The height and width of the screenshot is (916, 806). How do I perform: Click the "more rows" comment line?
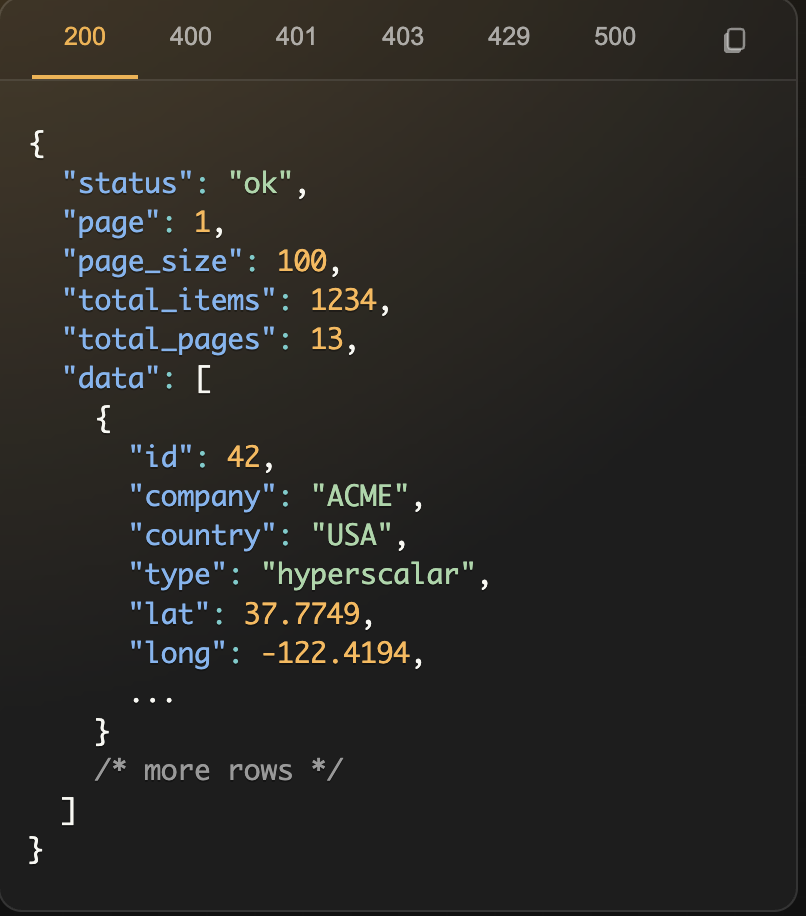[x=218, y=770]
